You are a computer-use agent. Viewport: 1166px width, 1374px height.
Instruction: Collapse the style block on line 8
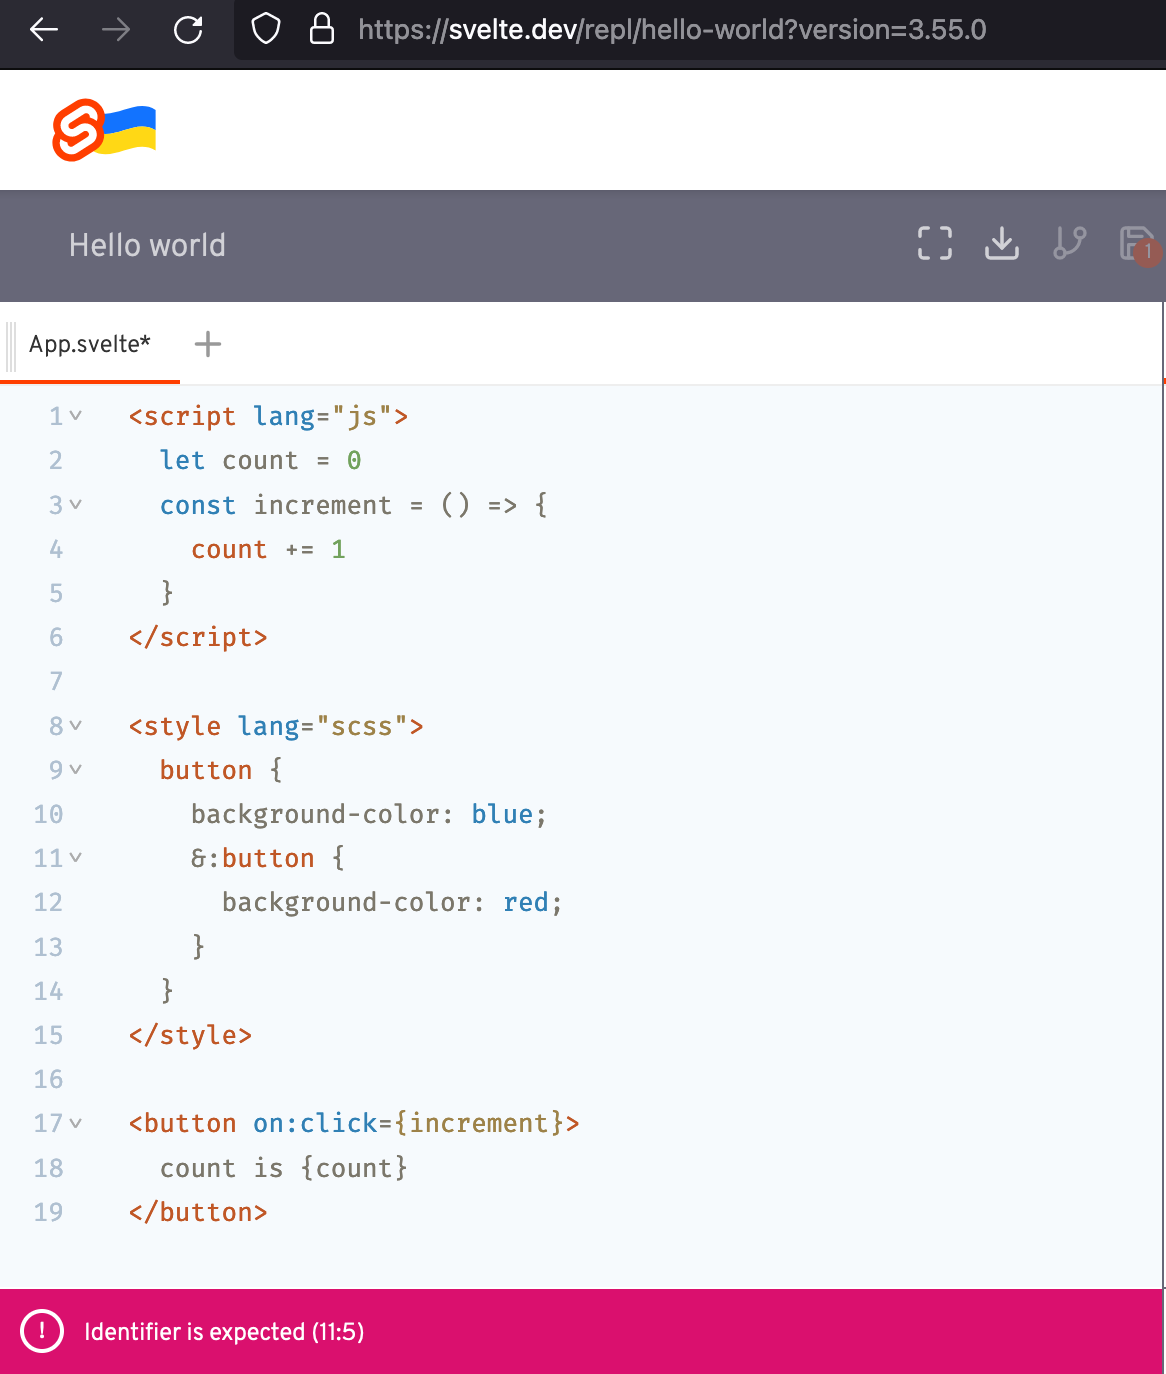coord(76,727)
